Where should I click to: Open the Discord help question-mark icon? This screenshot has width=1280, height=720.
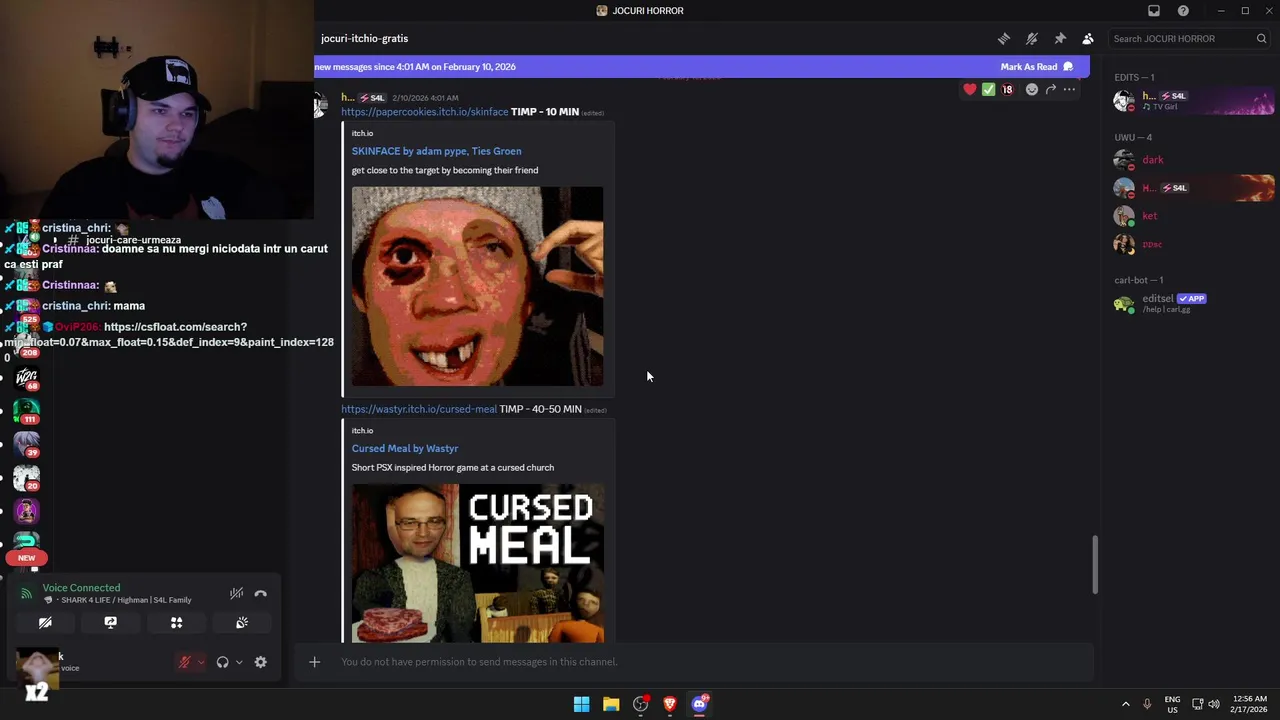[x=1184, y=11]
